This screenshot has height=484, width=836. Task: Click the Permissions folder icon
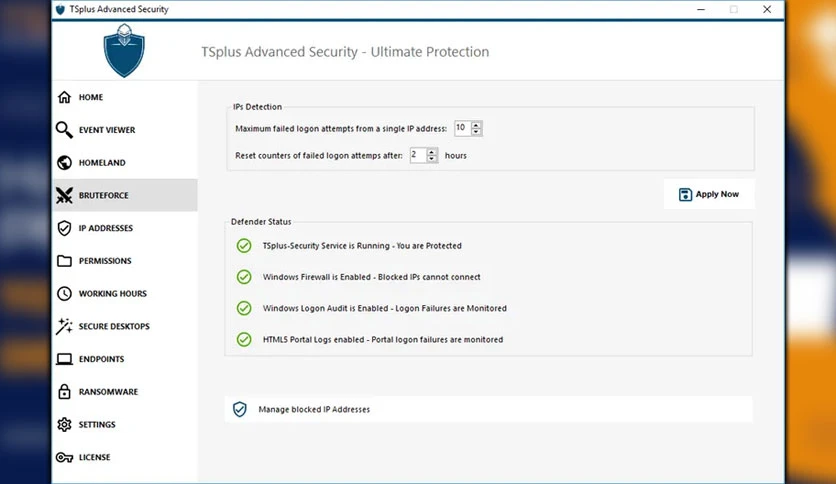[x=65, y=261]
